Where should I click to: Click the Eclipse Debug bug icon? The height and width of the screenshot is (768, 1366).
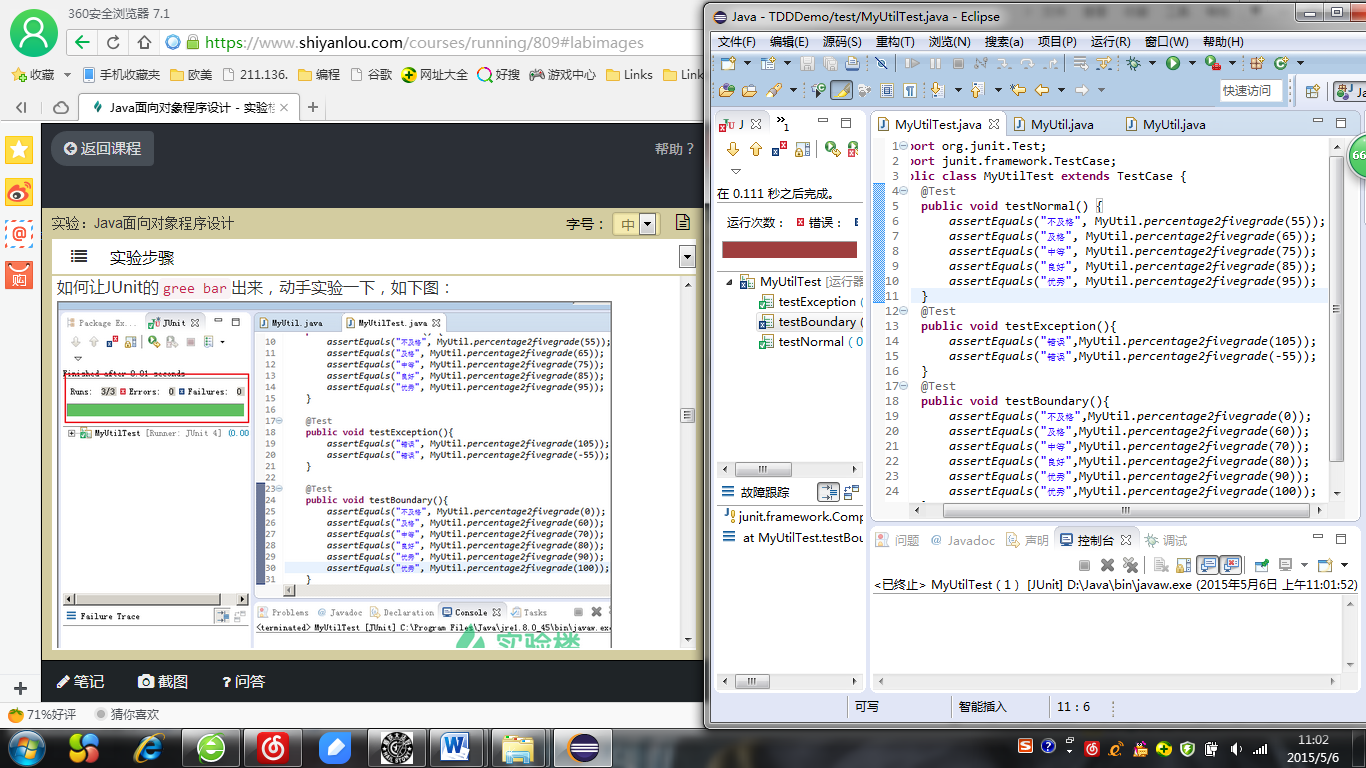[x=1133, y=63]
